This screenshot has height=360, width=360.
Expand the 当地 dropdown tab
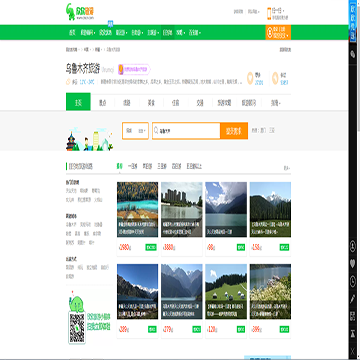point(275,103)
